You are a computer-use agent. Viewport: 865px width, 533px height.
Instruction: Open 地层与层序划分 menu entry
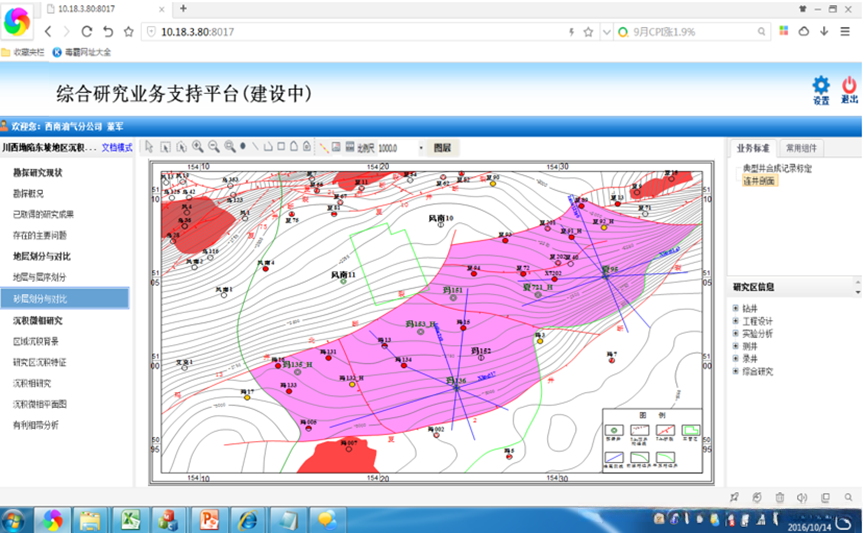coord(39,277)
